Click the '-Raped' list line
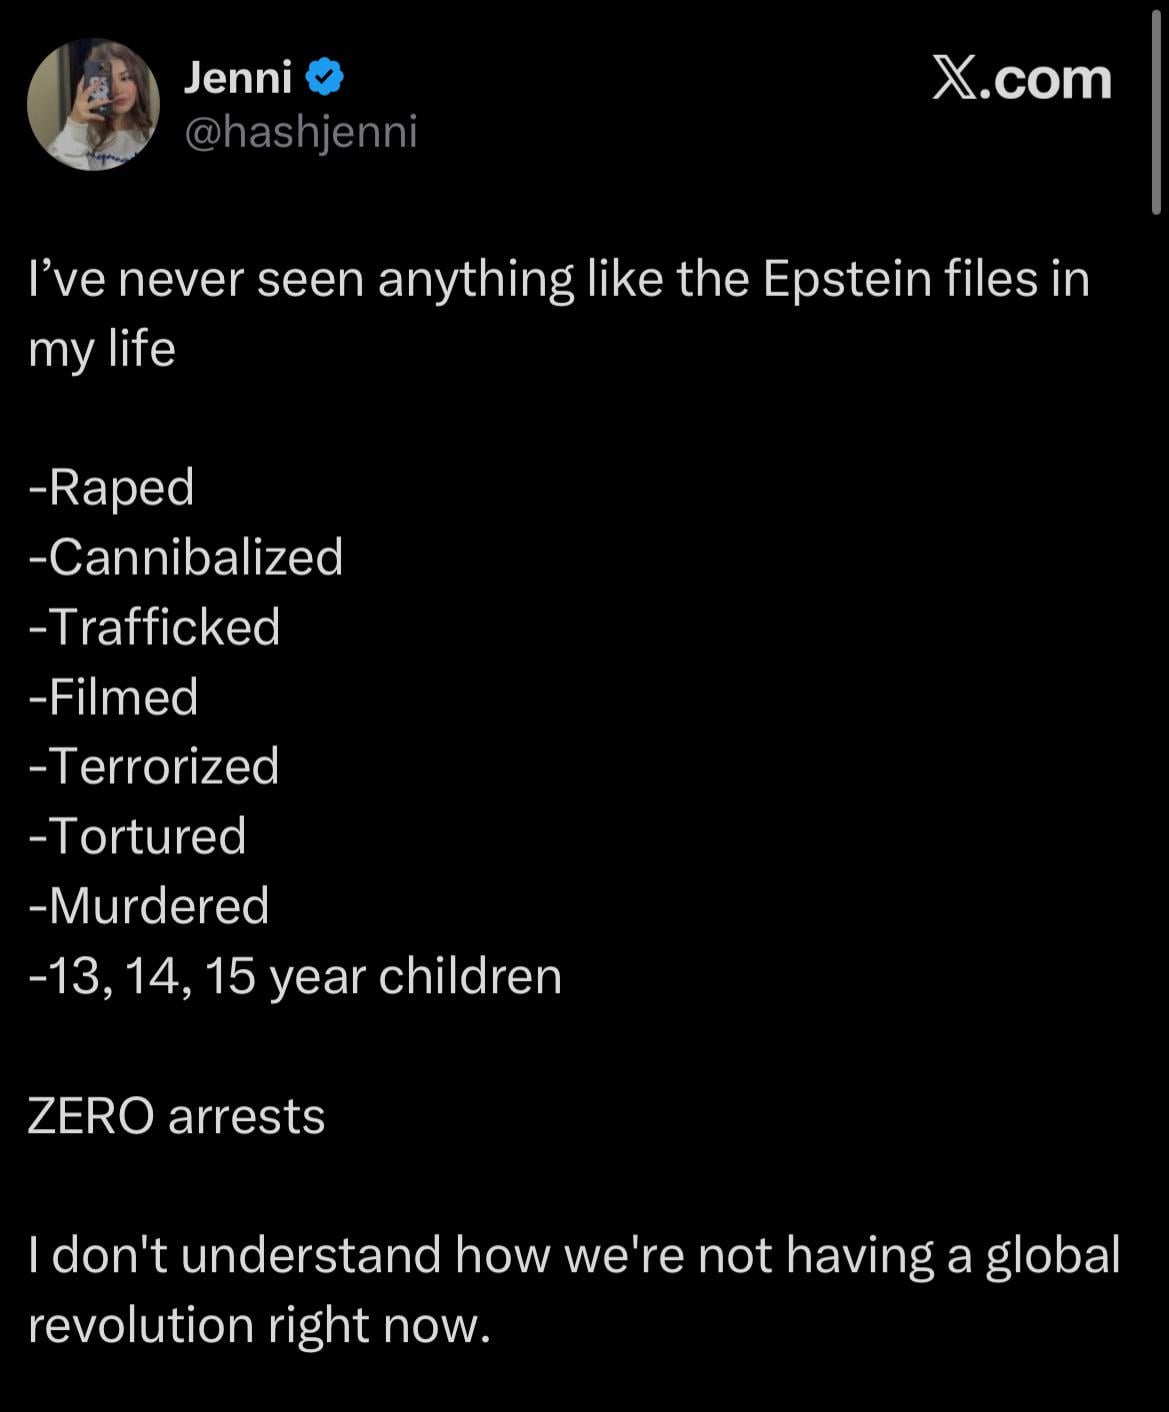This screenshot has height=1412, width=1169. coord(112,488)
